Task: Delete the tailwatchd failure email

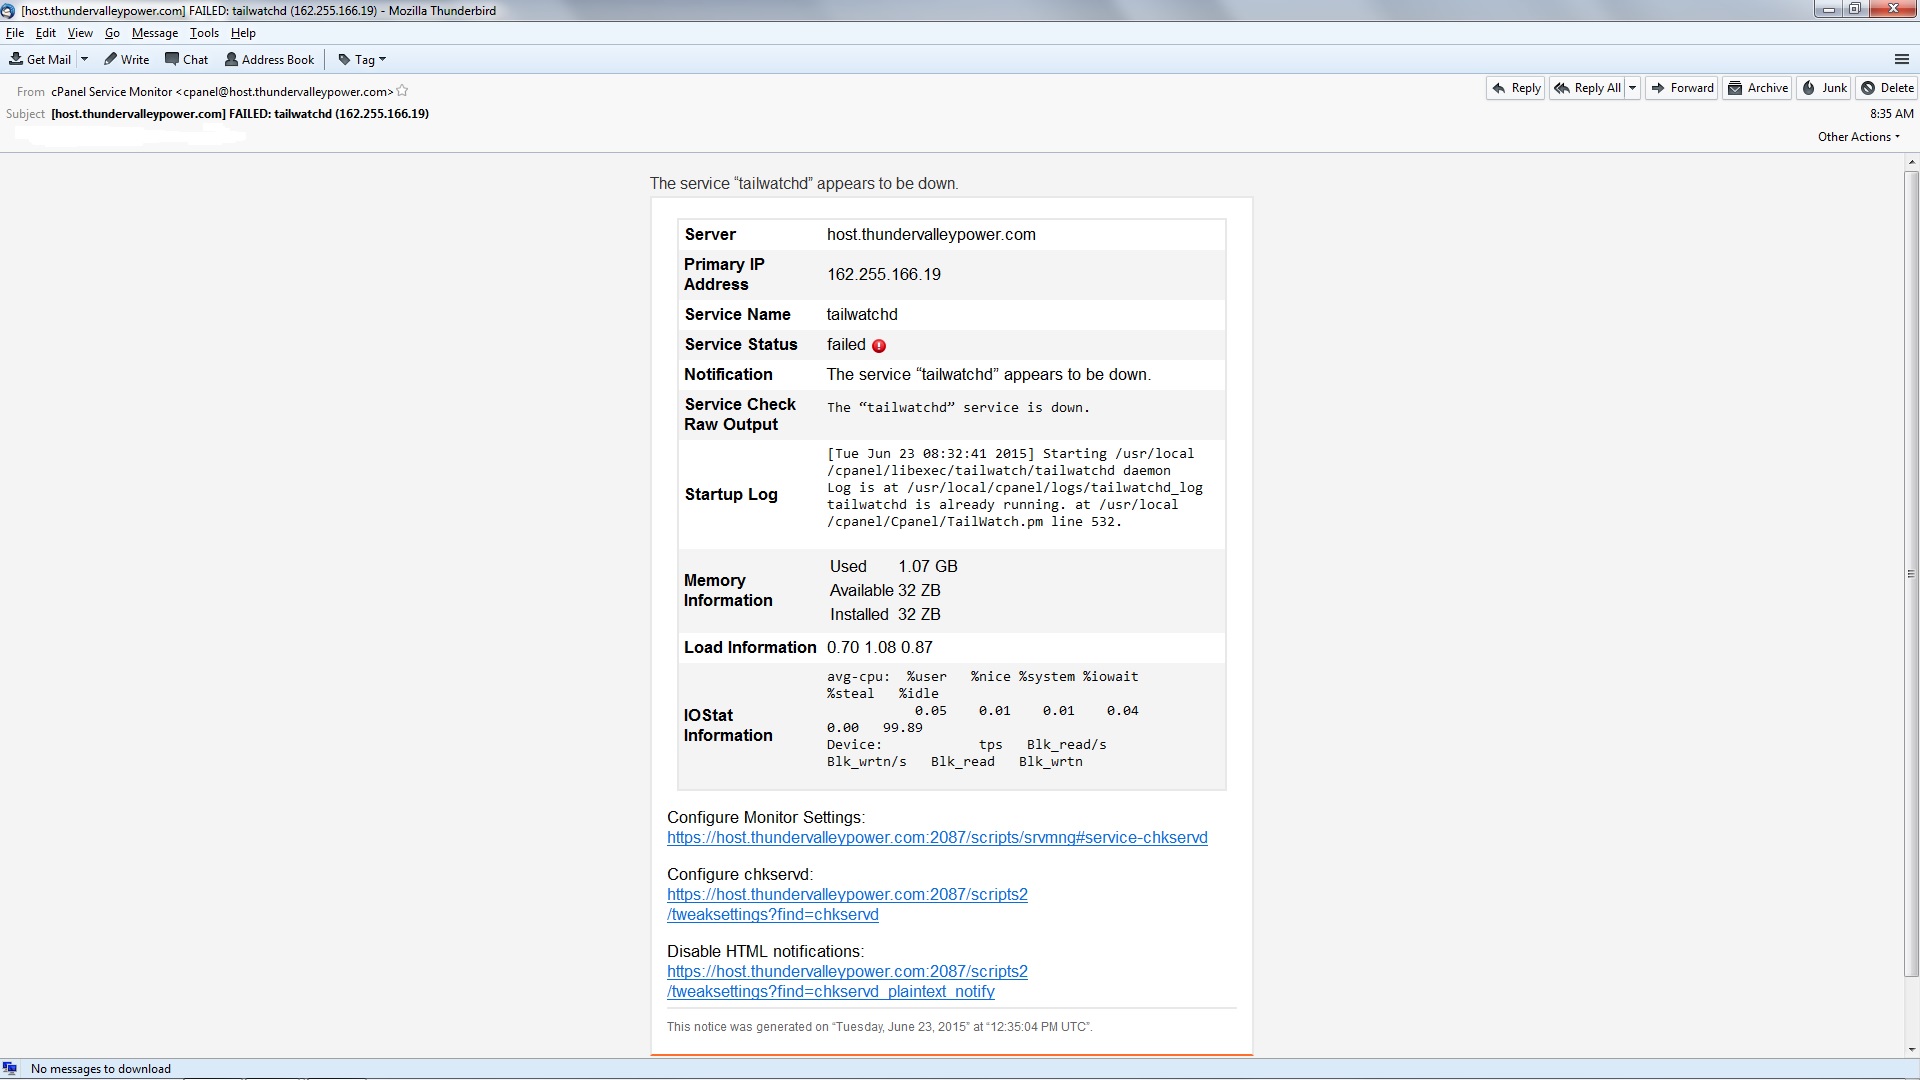Action: pos(1886,88)
